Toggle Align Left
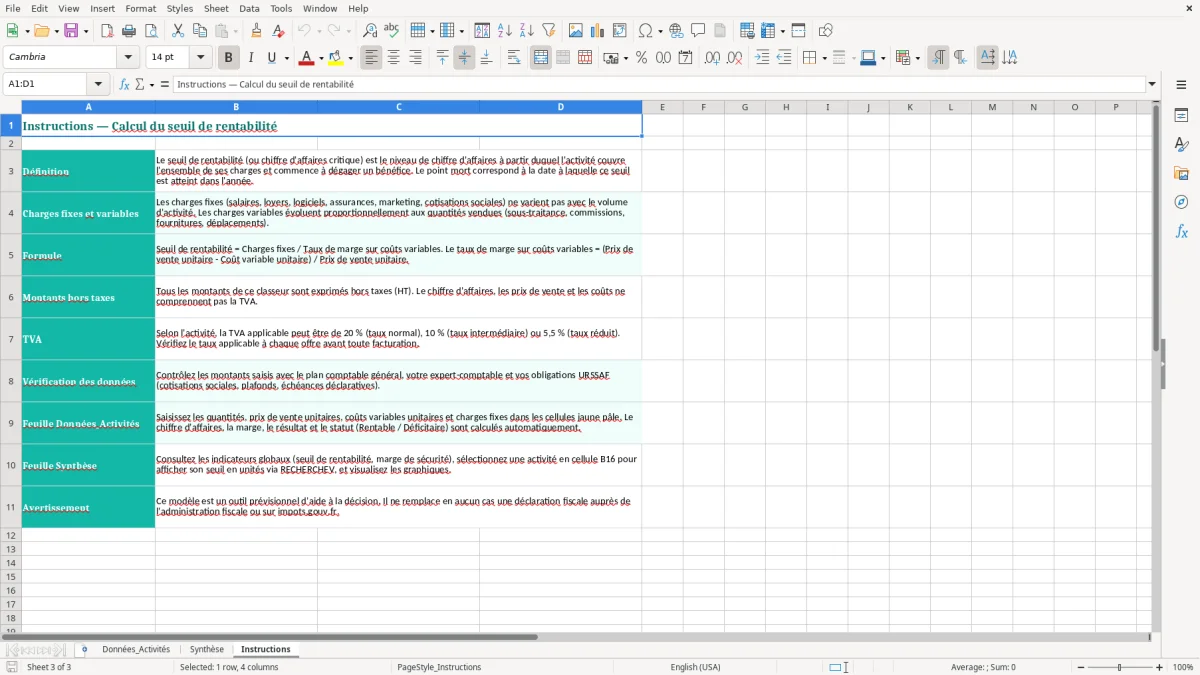Screen dimensions: 1200x675 pos(372,58)
